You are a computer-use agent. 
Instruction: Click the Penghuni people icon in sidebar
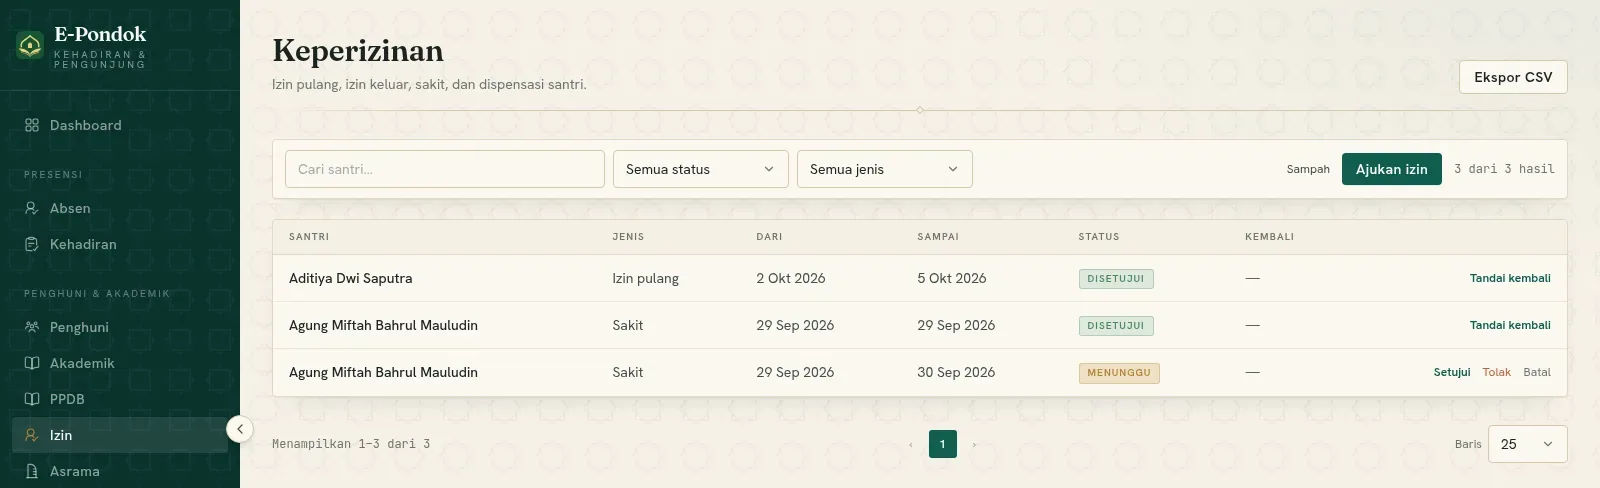tap(32, 327)
